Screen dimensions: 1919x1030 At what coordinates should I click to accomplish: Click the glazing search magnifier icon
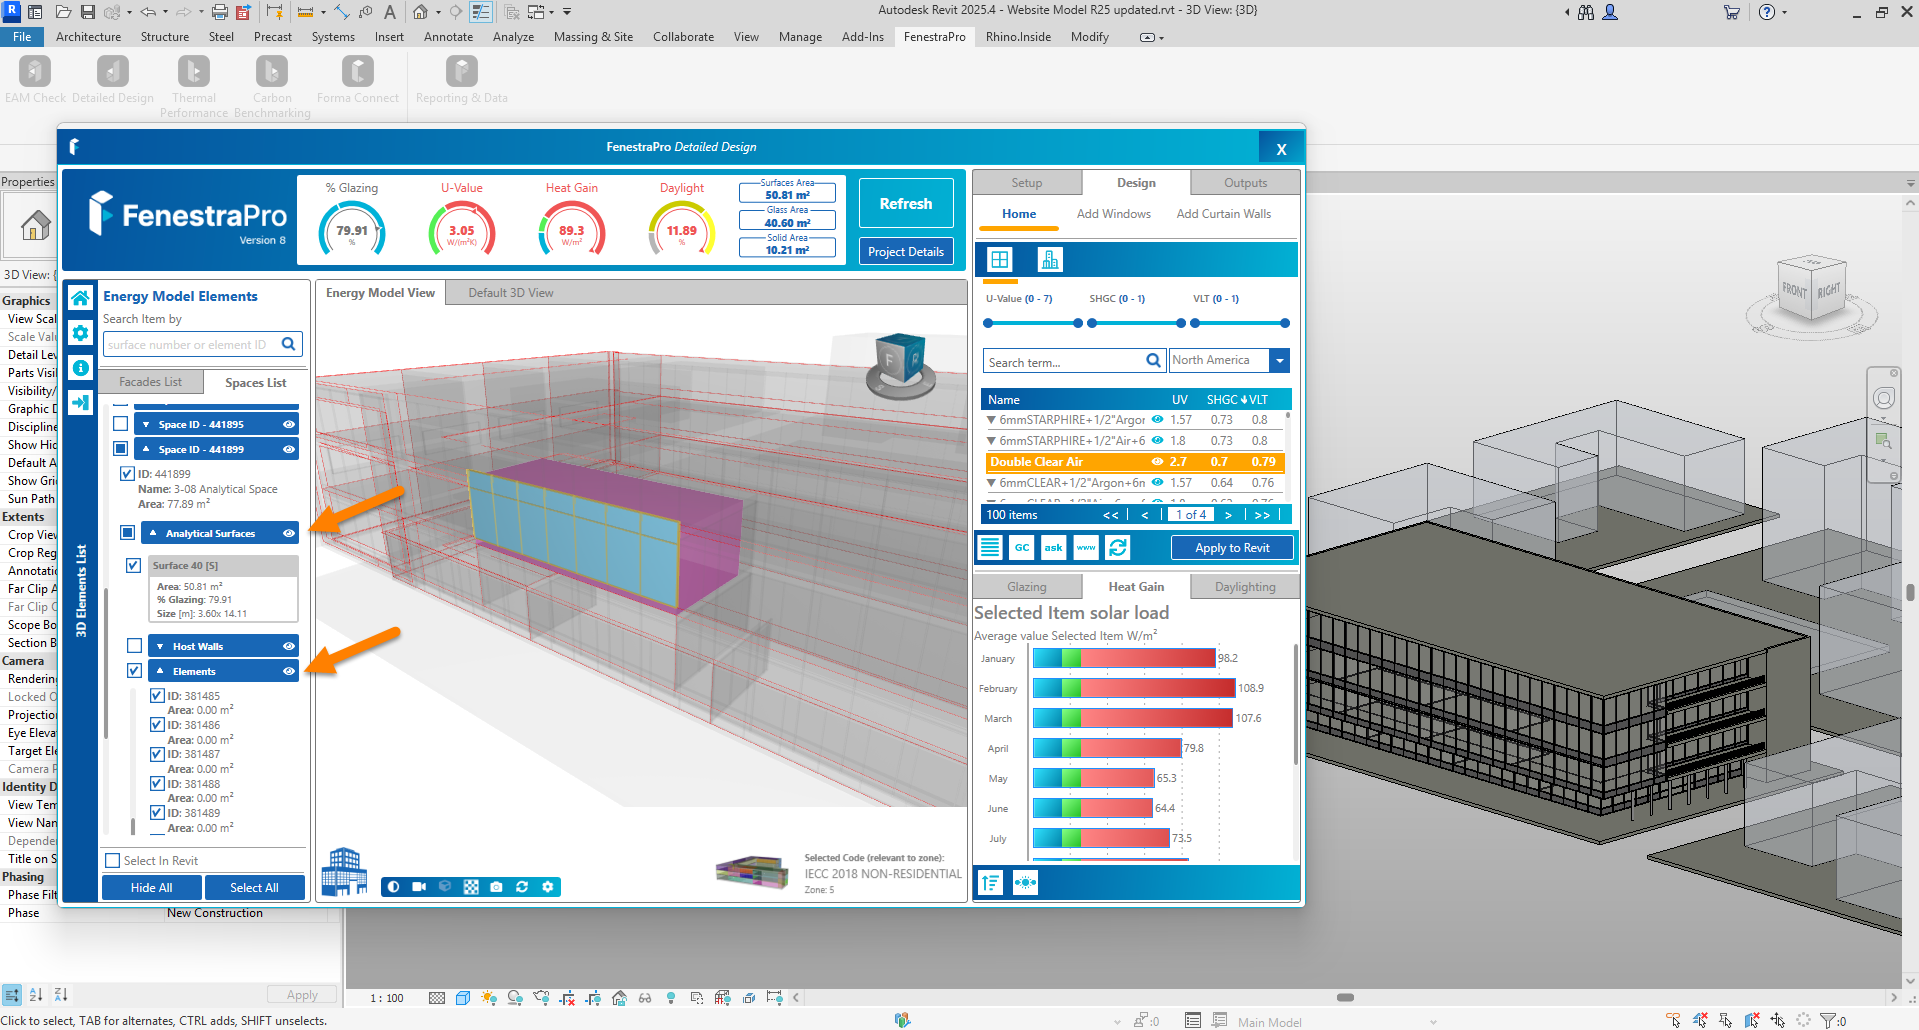[1153, 361]
